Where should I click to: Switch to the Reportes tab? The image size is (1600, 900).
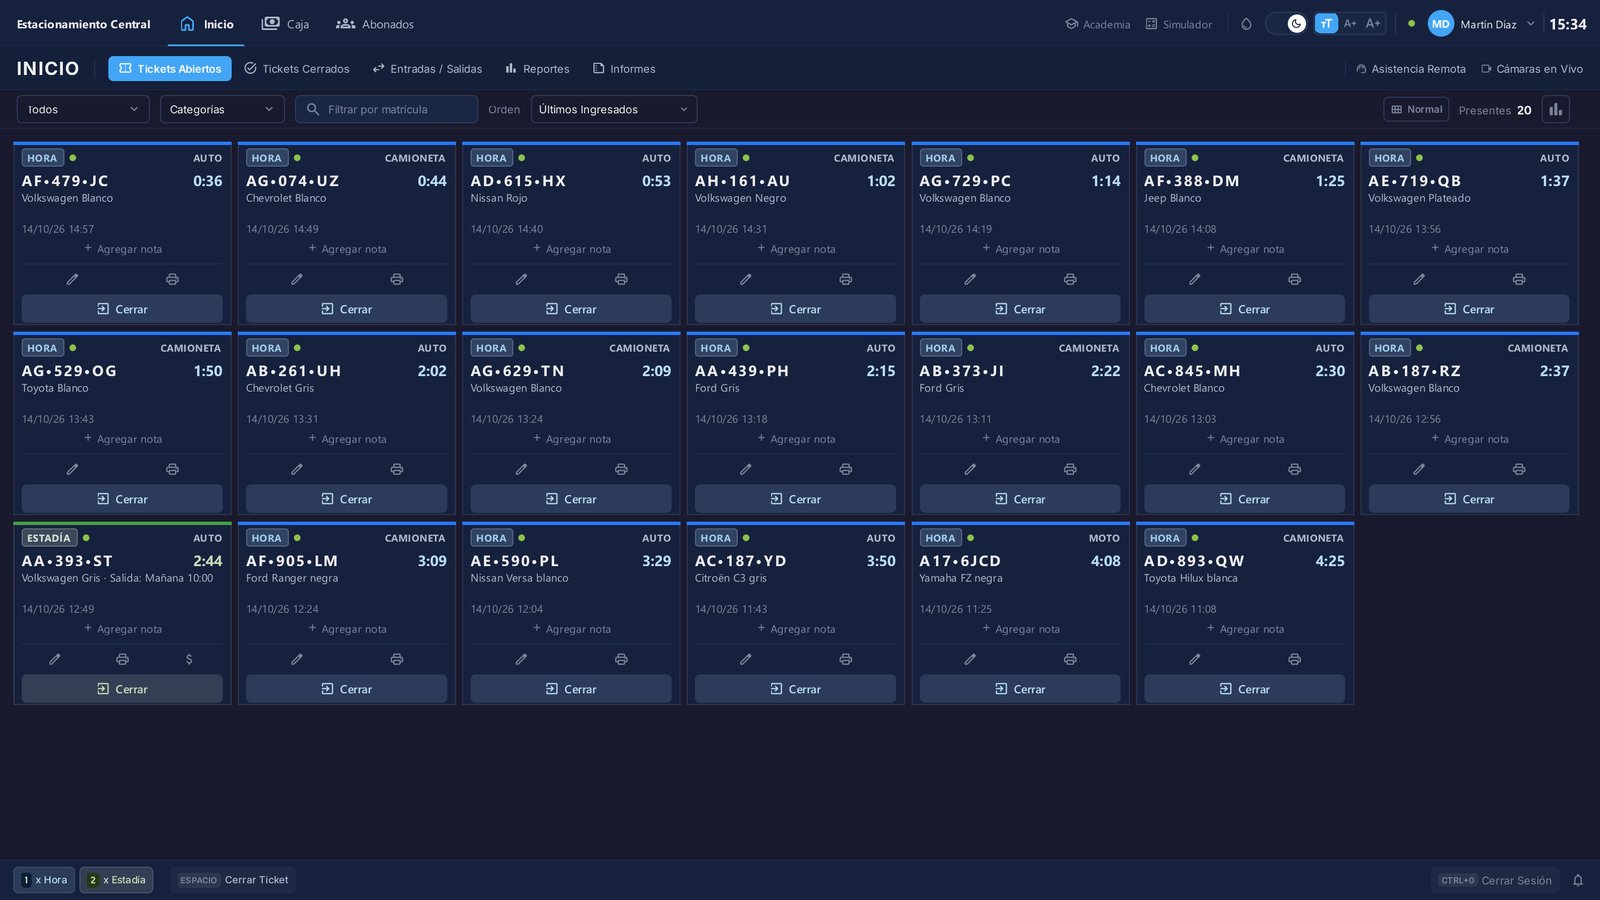[537, 69]
